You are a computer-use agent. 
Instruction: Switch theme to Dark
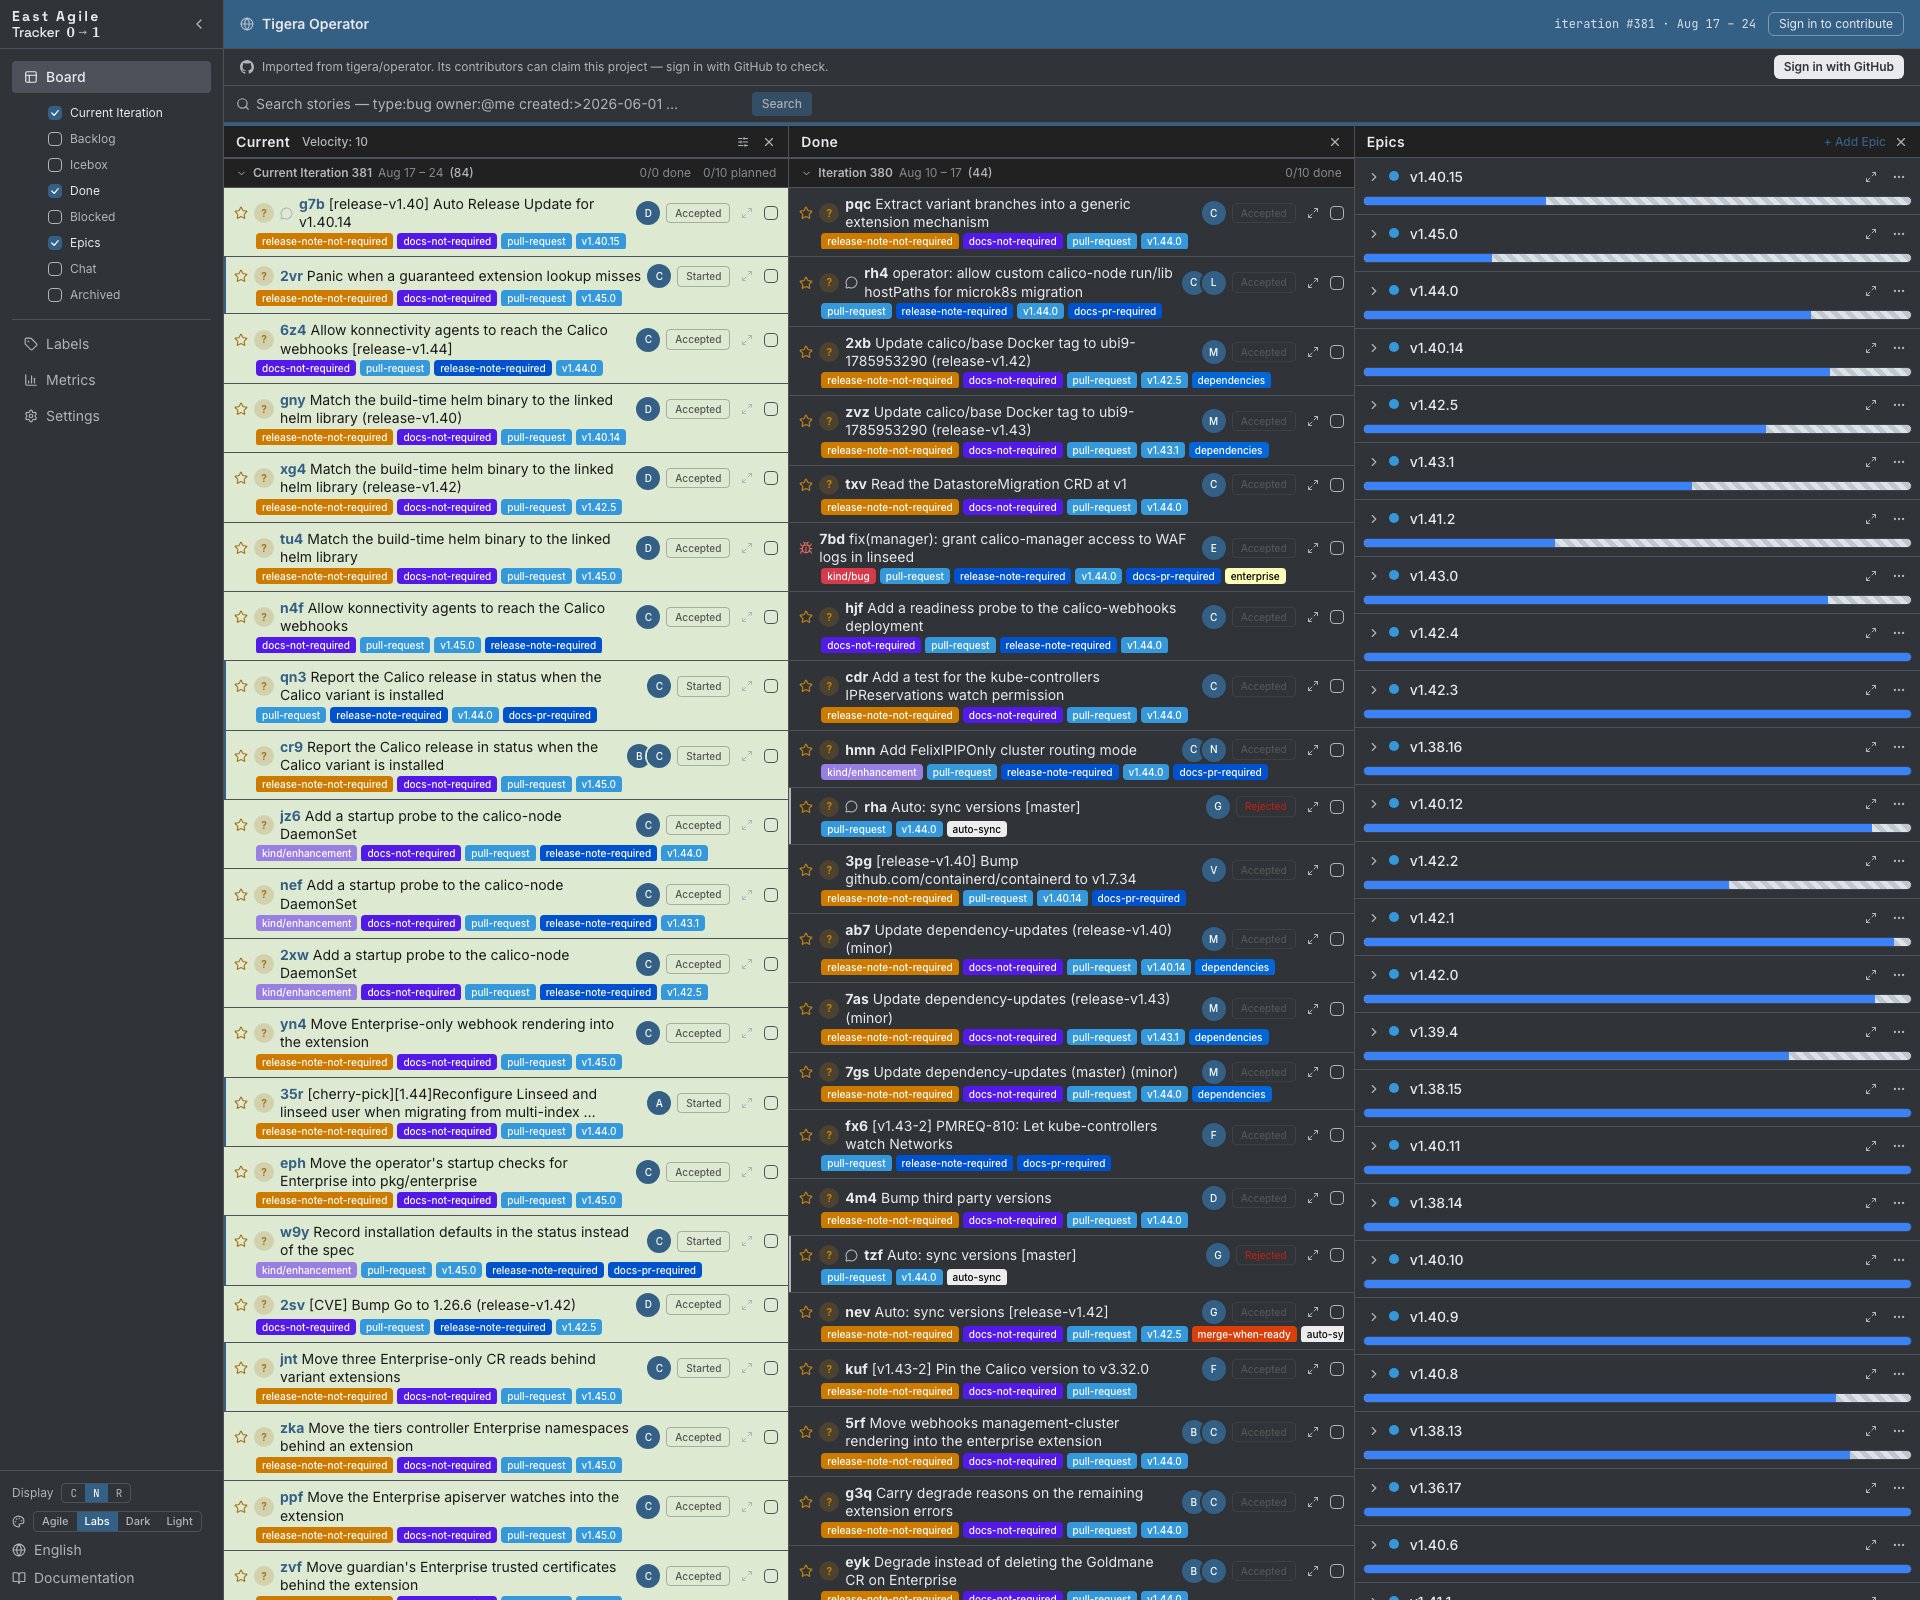tap(138, 1521)
